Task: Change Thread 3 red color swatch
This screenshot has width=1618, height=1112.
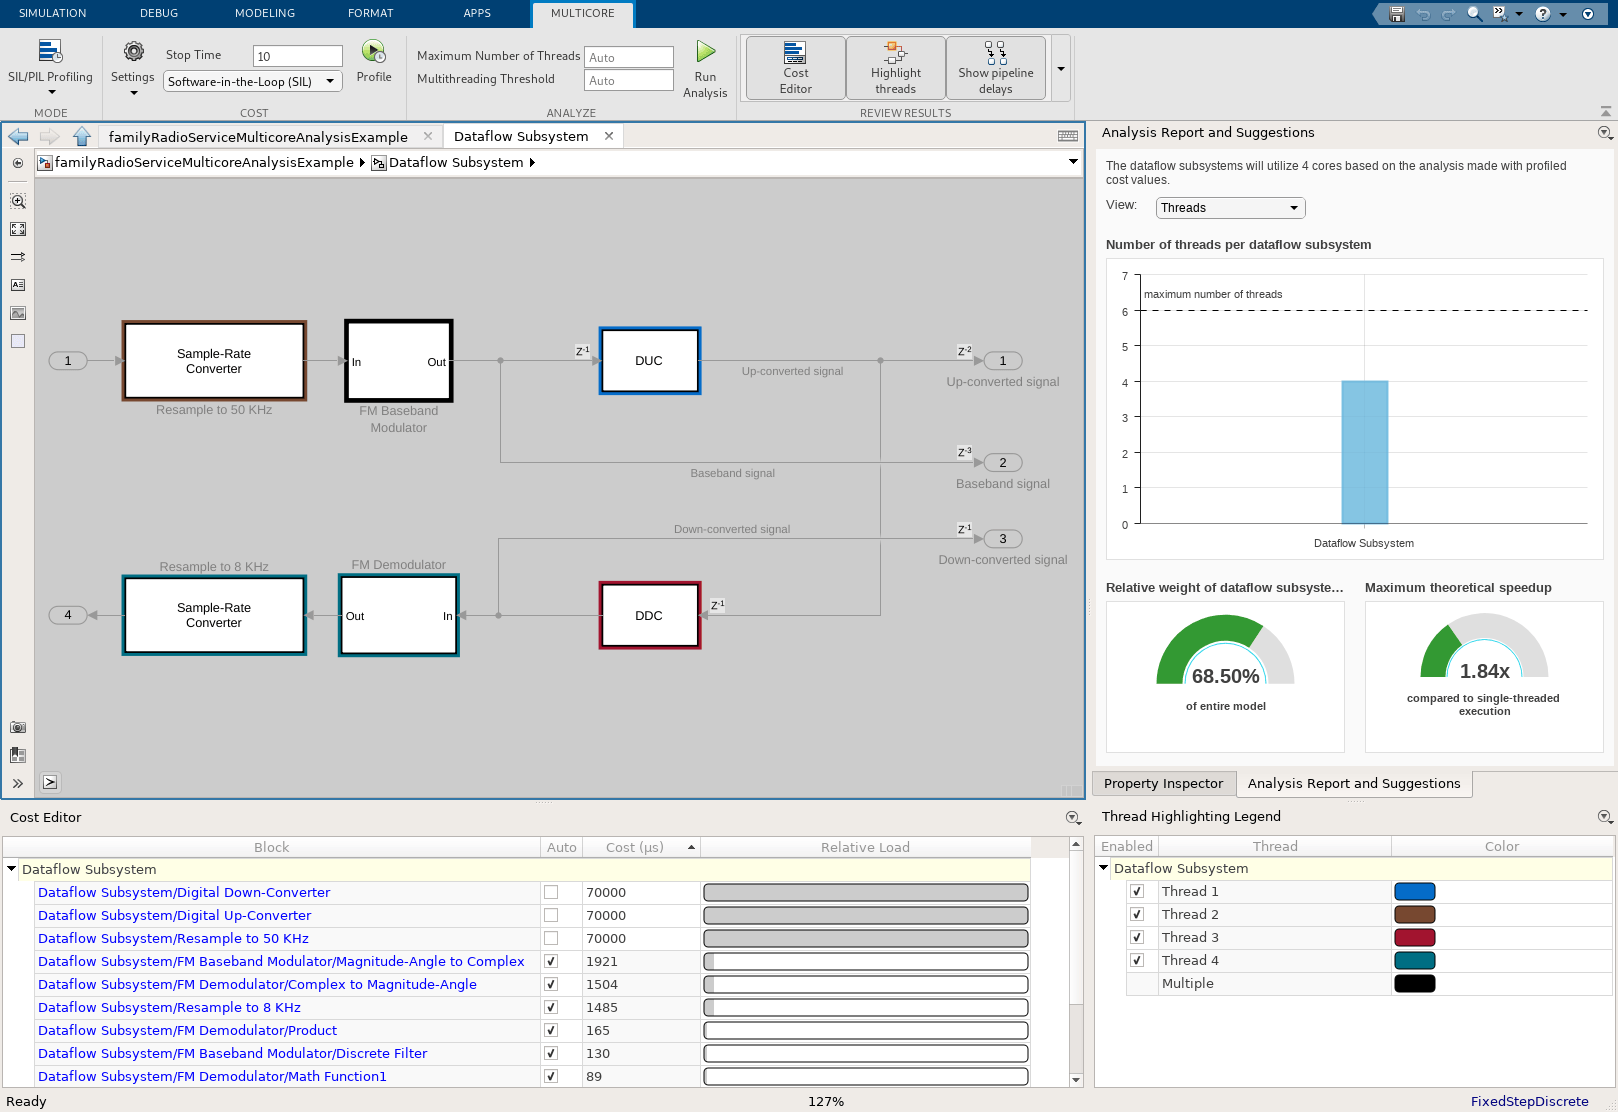Action: coord(1414,937)
